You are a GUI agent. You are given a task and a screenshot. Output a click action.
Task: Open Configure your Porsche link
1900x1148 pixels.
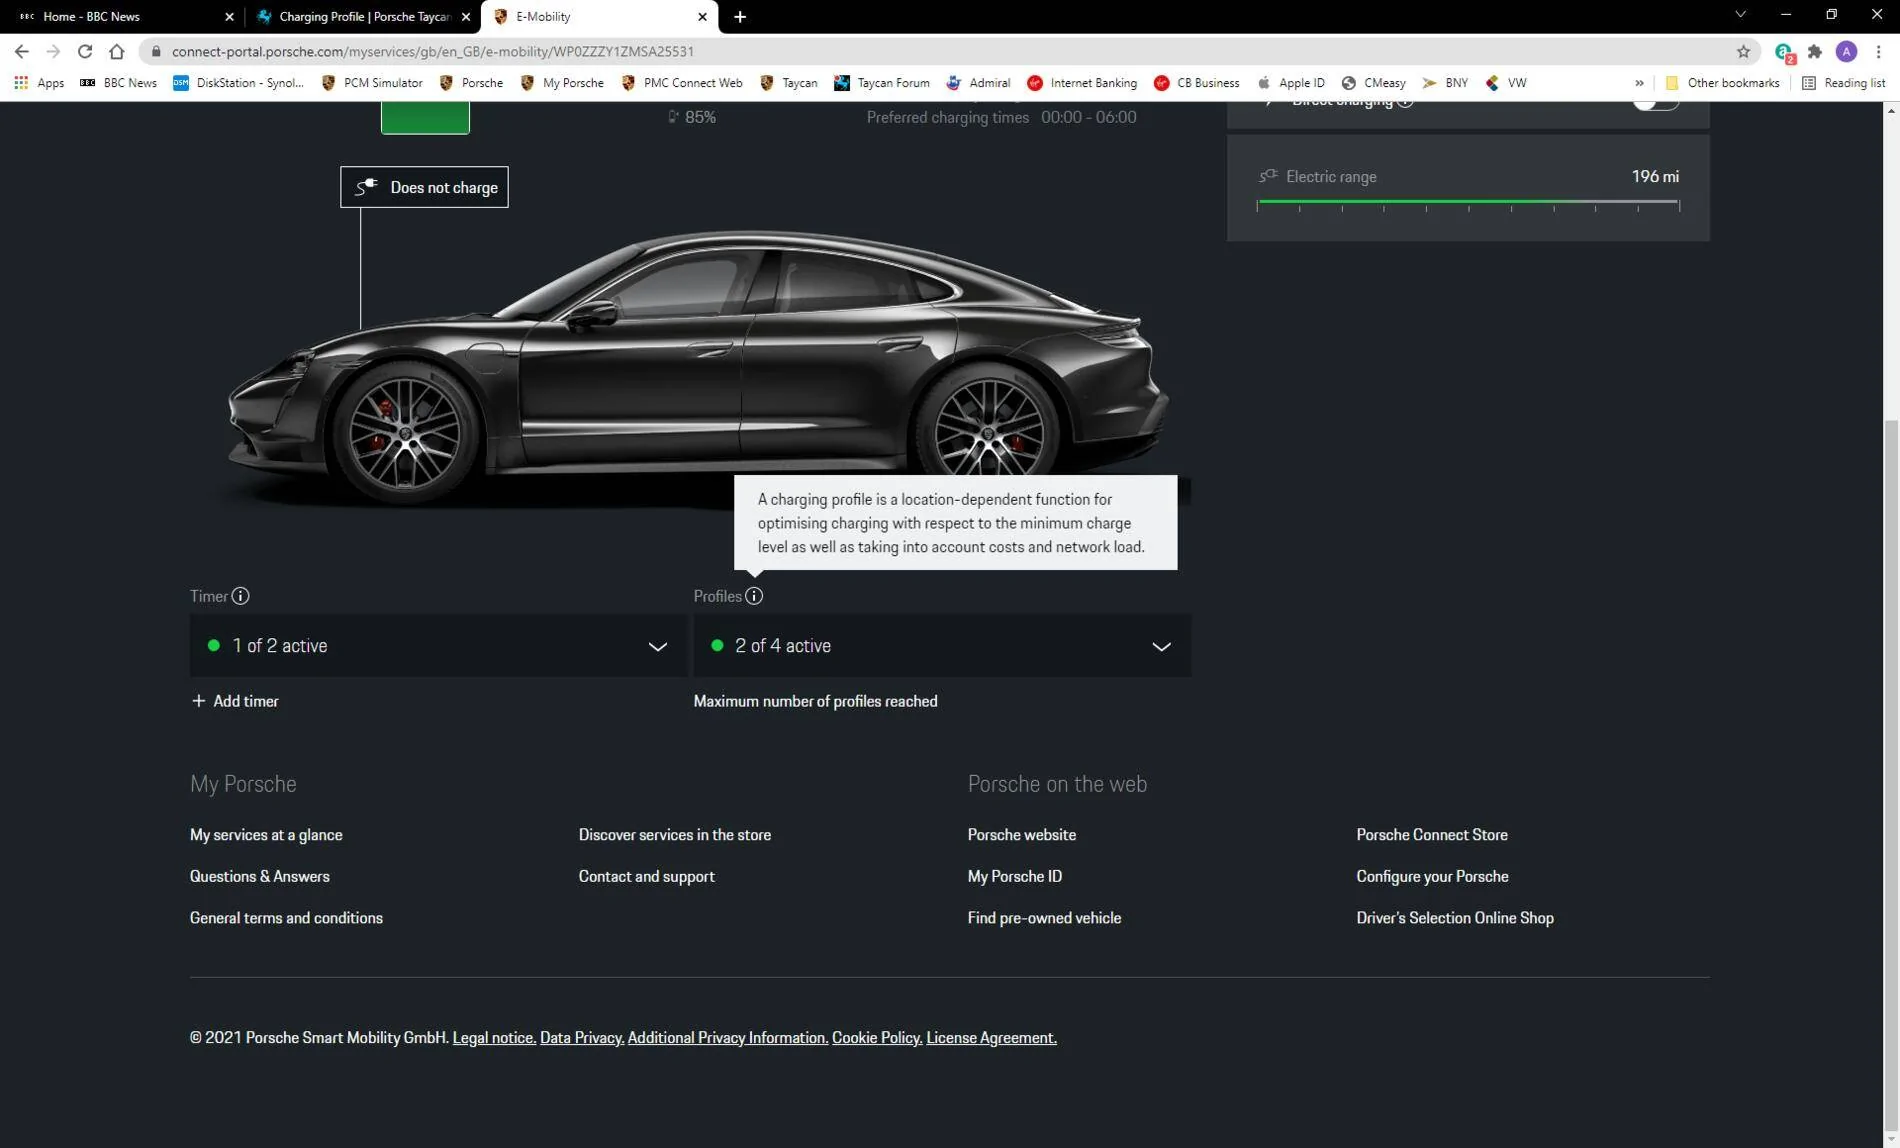(1432, 877)
